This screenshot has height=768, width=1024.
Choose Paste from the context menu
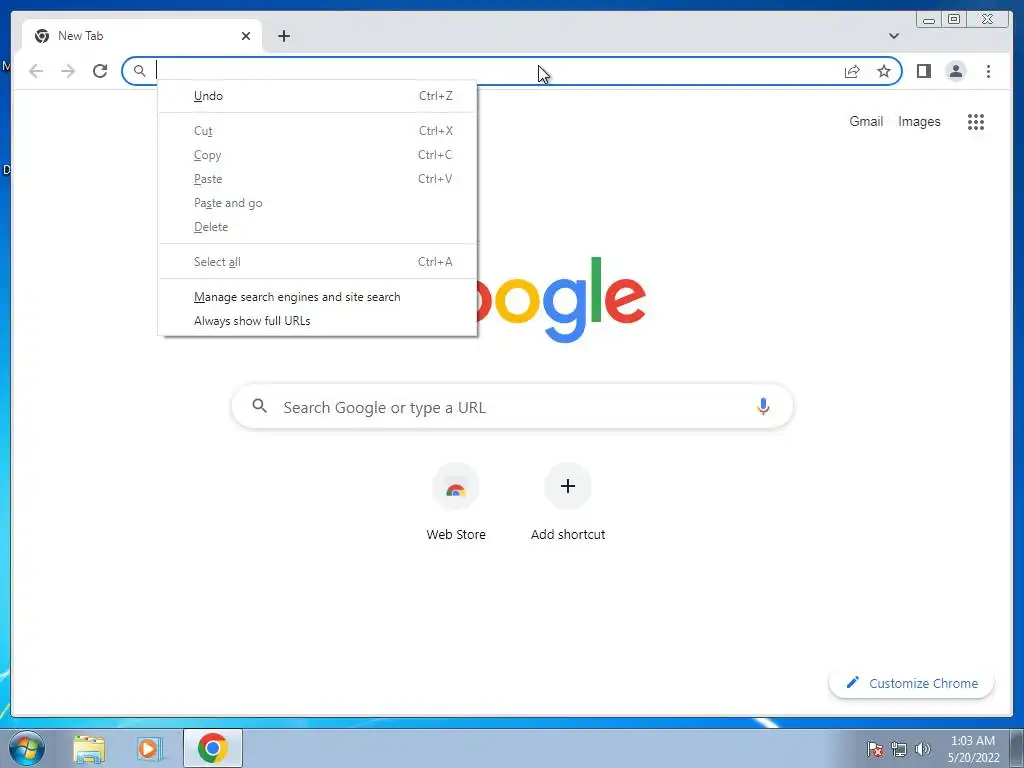pos(317,179)
